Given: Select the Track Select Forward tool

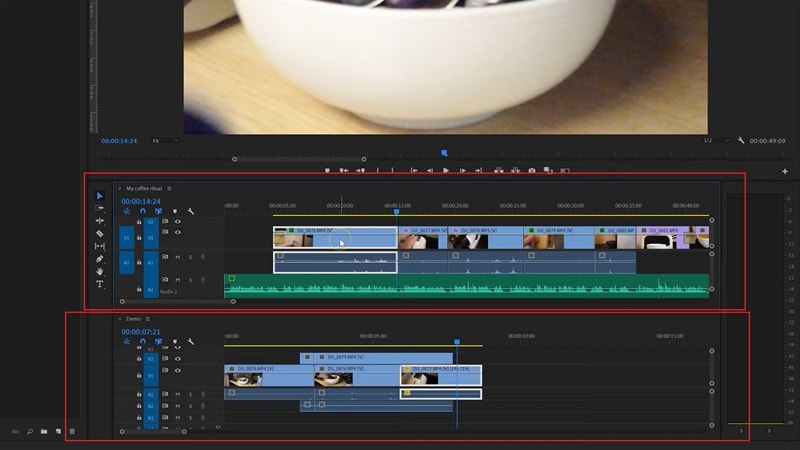Looking at the screenshot, I should pyautogui.click(x=99, y=208).
